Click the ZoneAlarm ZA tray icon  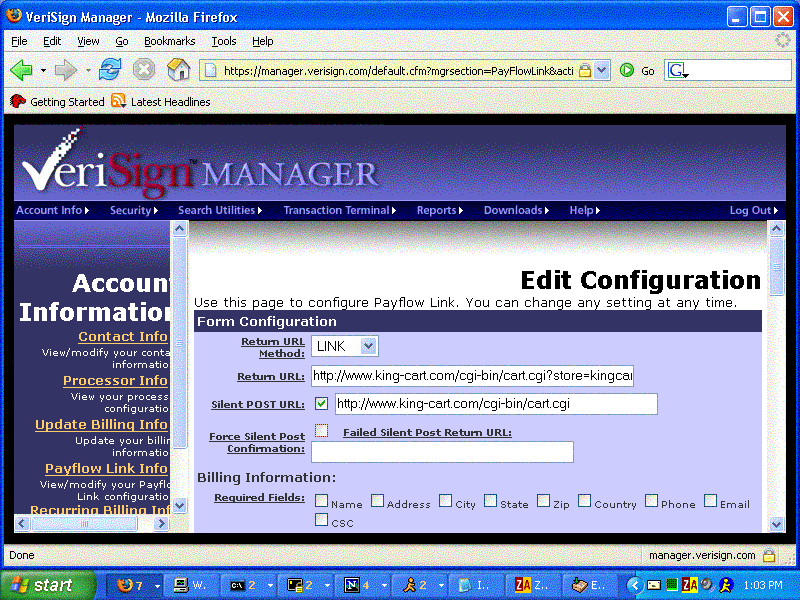click(x=689, y=585)
